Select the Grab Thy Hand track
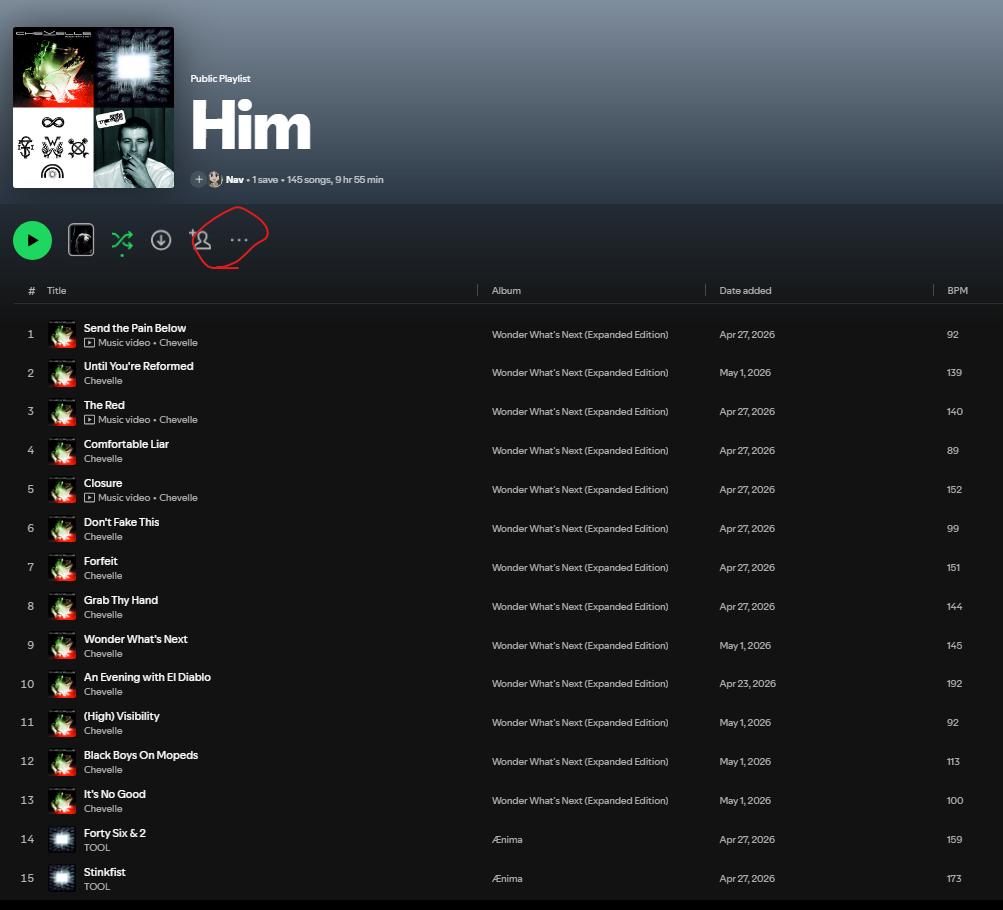 (121, 600)
